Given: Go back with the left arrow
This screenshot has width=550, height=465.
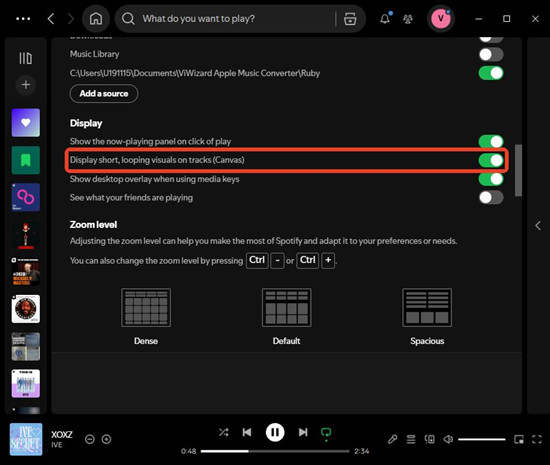Looking at the screenshot, I should (x=51, y=19).
